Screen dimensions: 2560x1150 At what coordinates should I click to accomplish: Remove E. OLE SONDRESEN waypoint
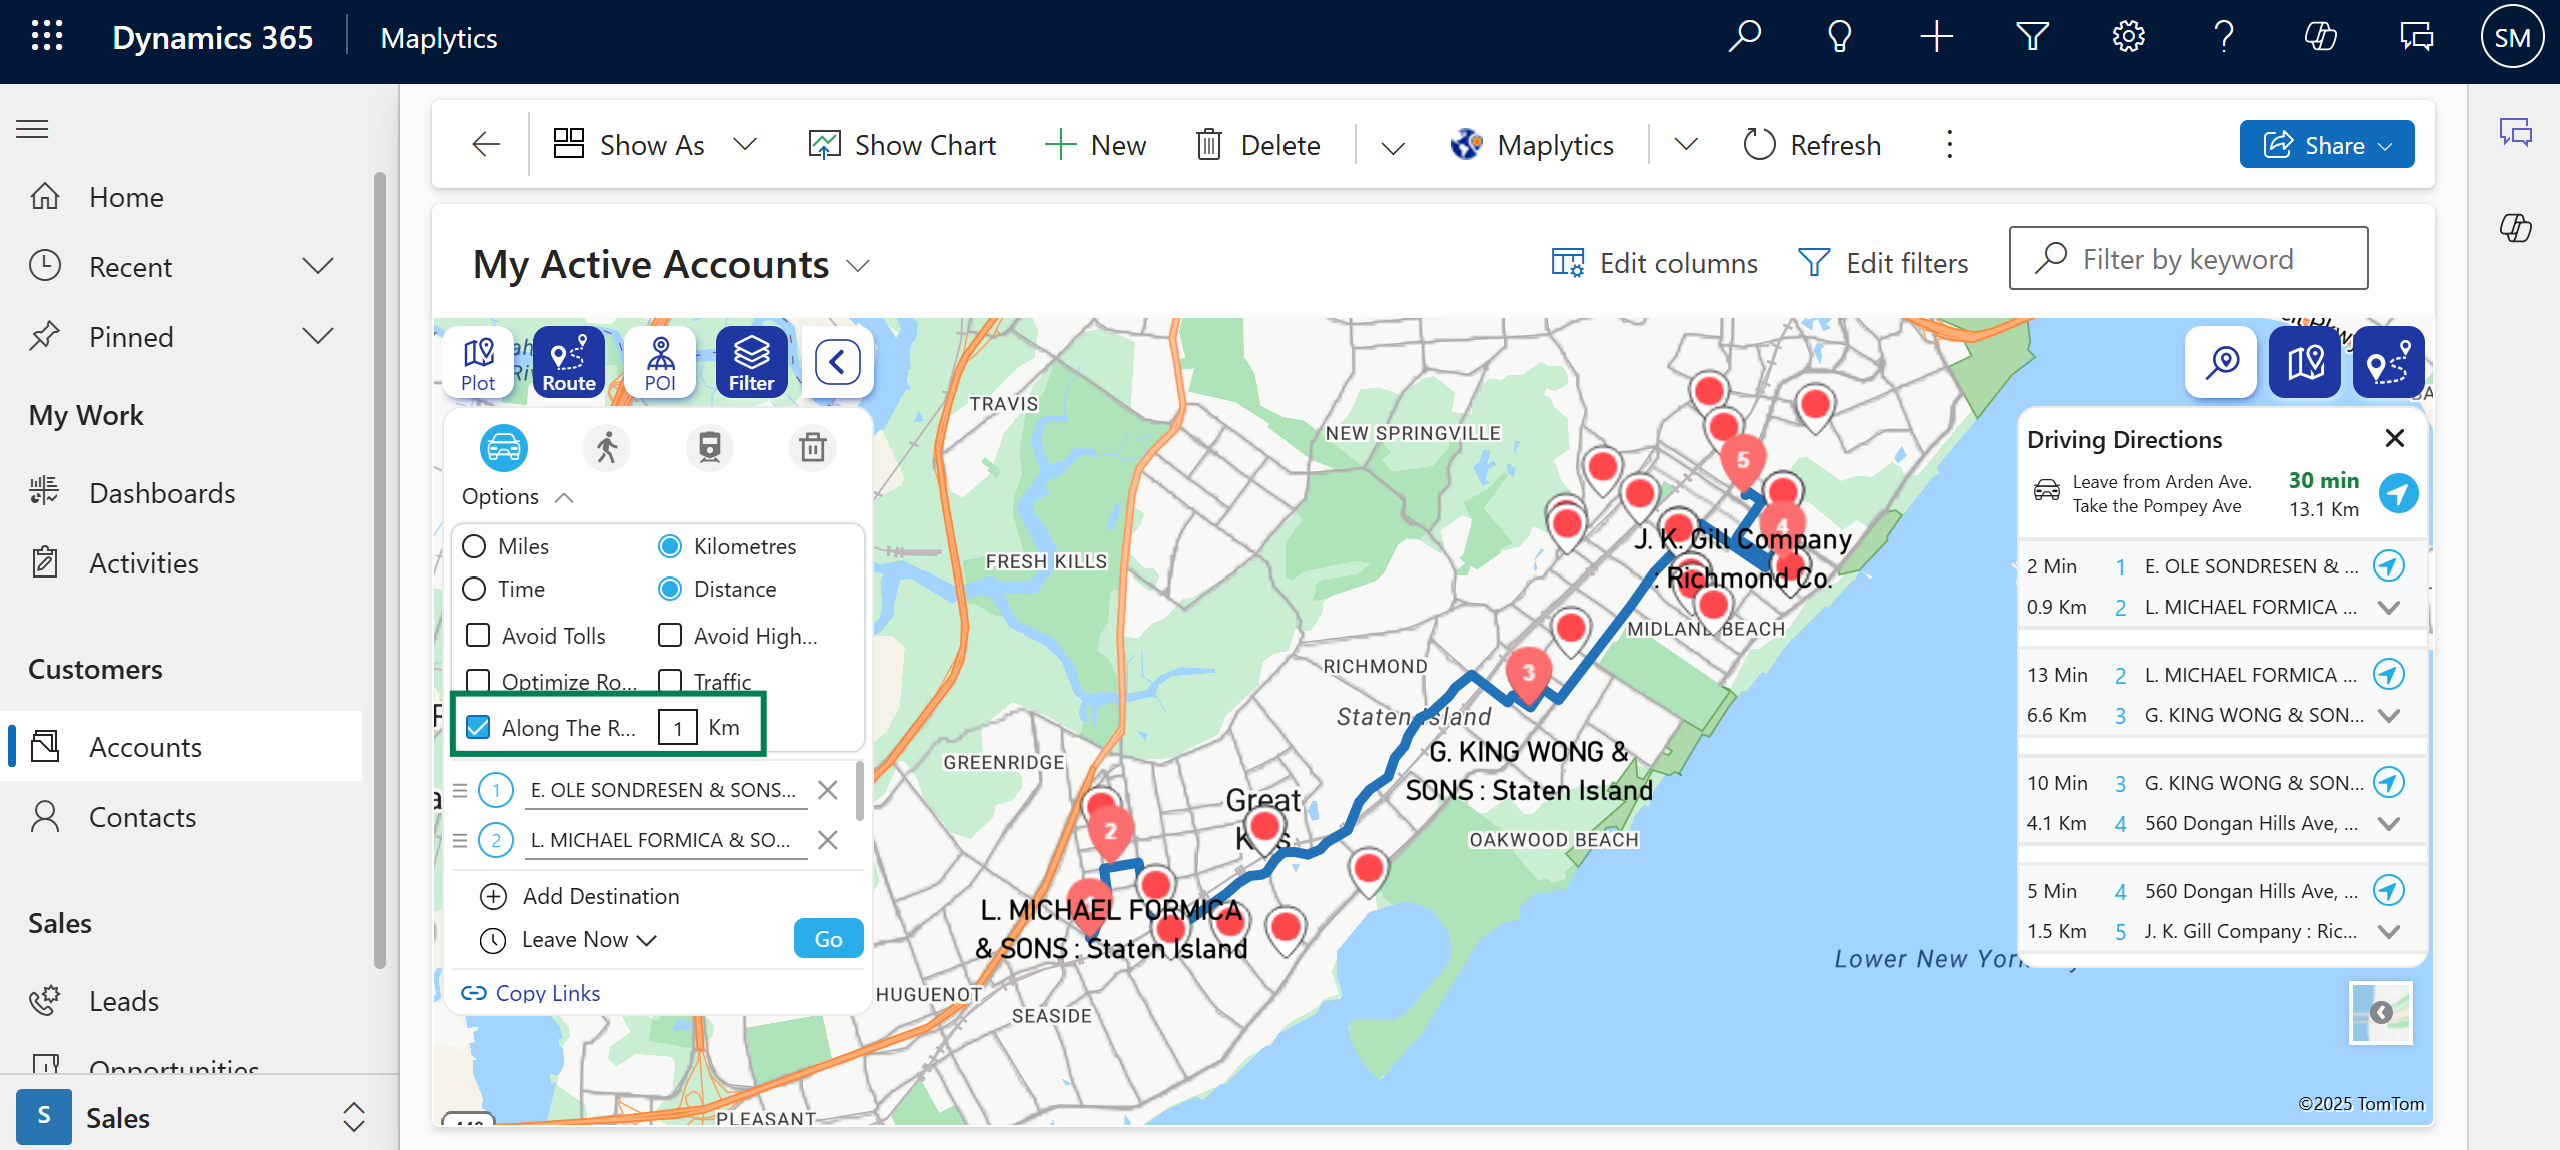(x=827, y=790)
